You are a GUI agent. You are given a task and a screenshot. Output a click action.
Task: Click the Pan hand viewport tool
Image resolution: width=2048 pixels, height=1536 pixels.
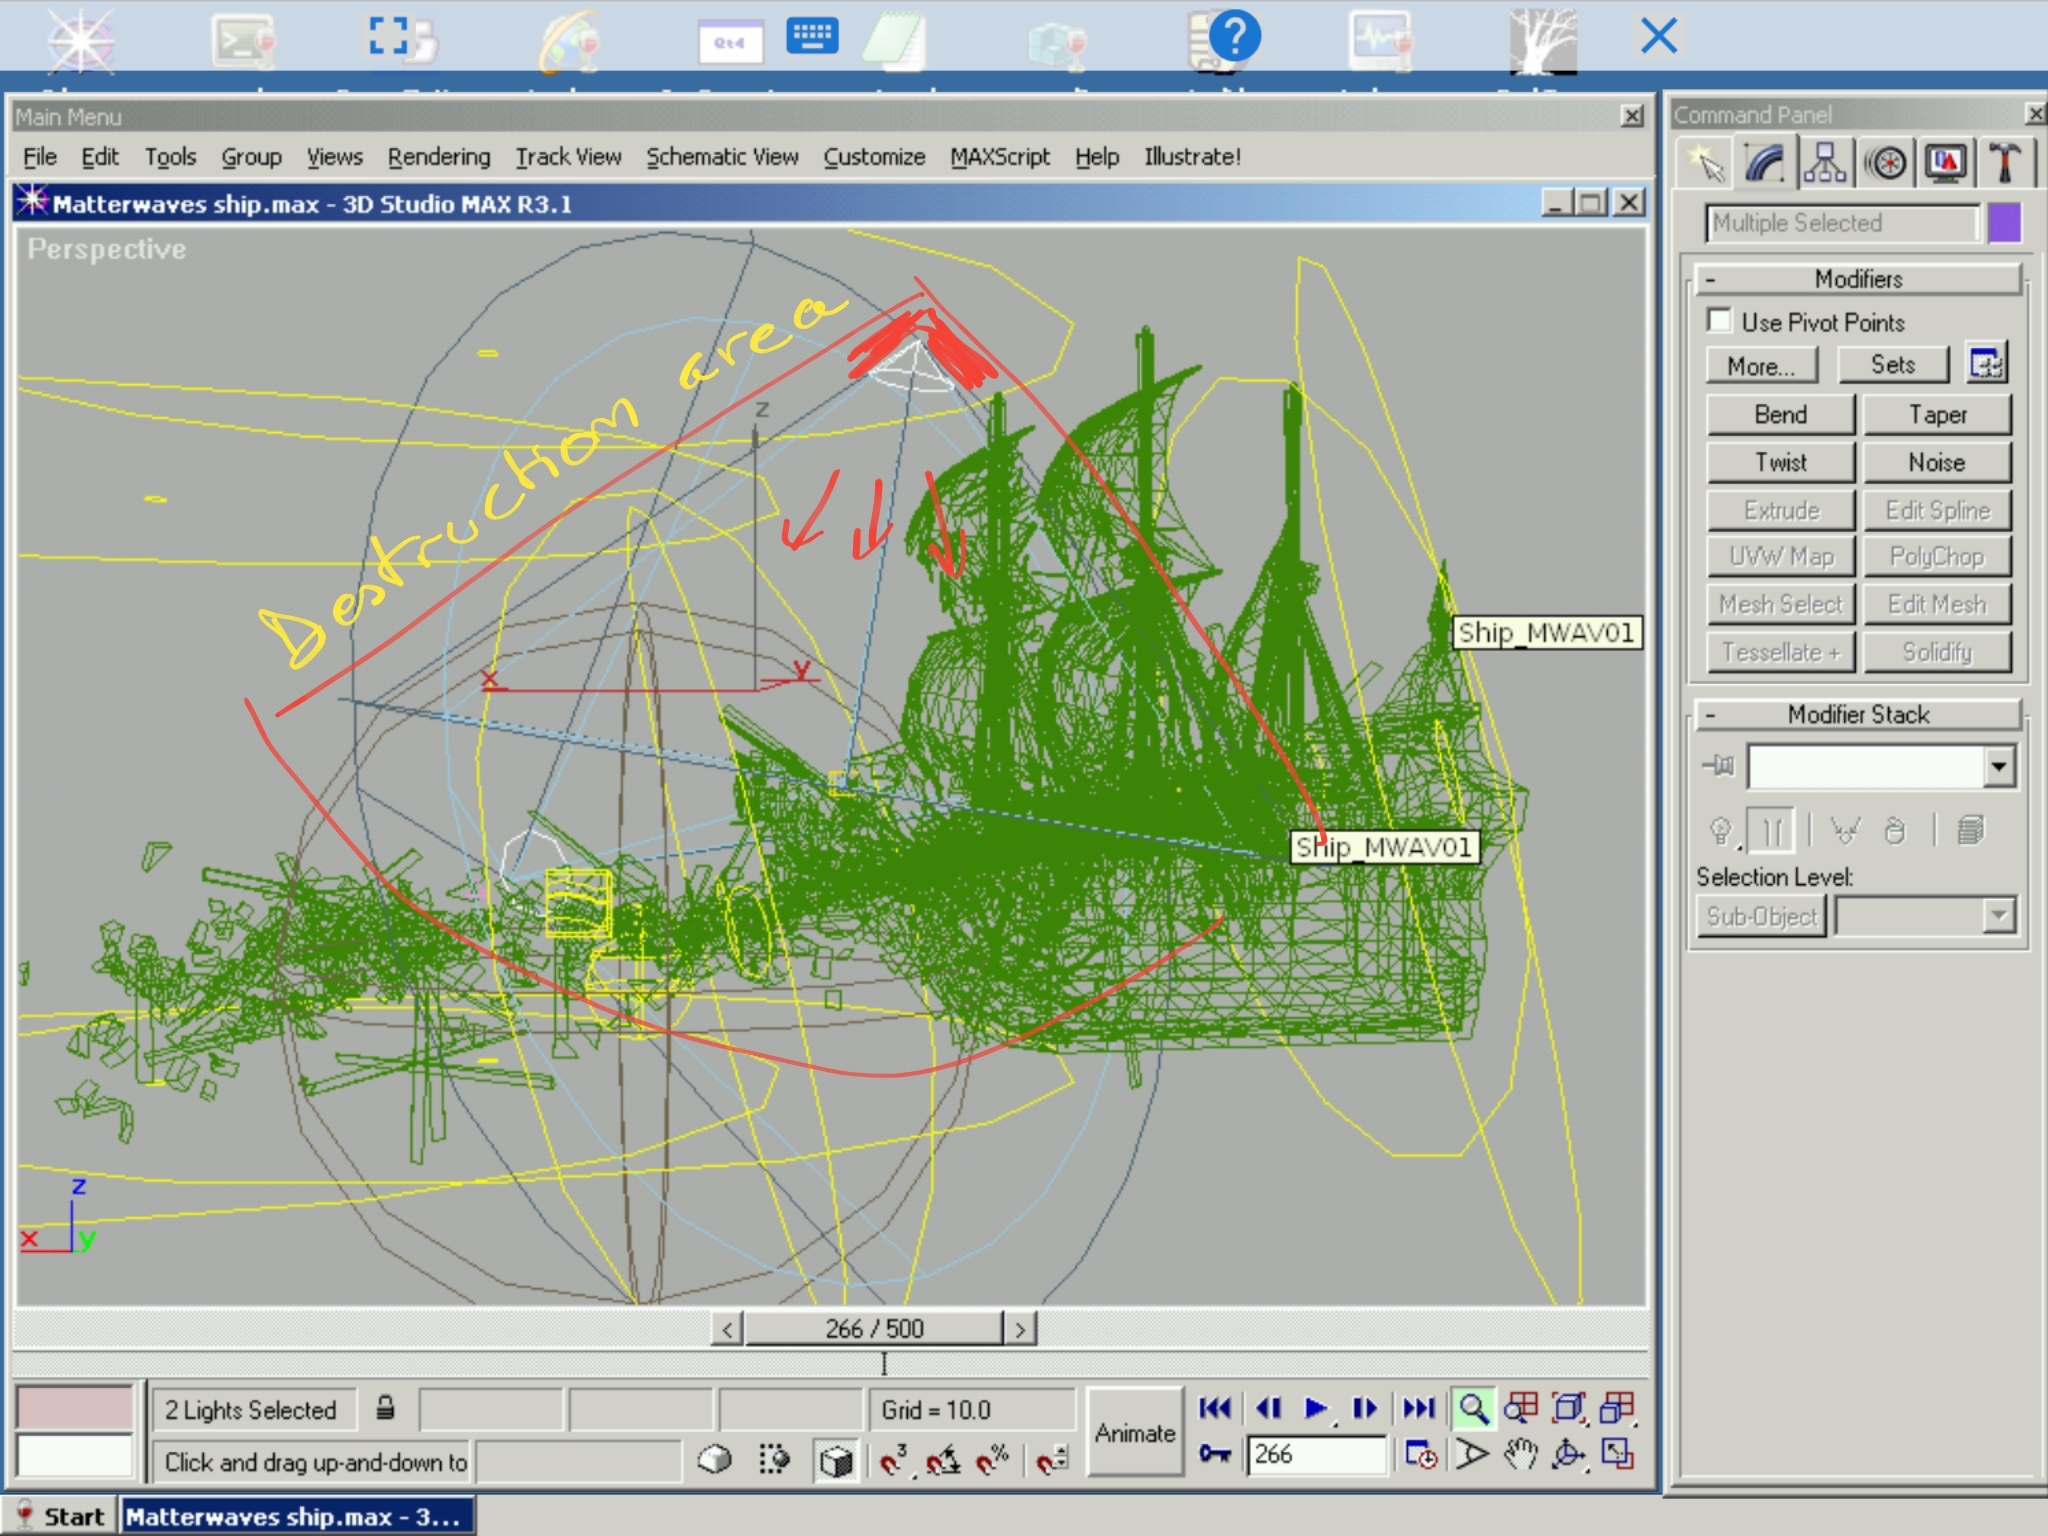click(1519, 1455)
